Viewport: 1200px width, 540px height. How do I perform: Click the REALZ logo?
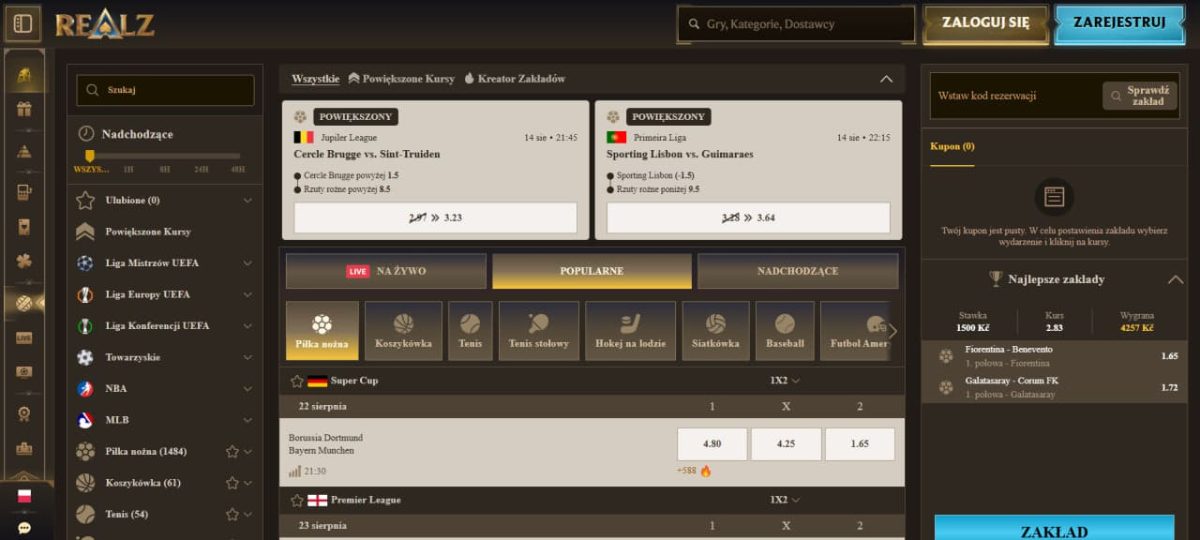click(x=104, y=24)
